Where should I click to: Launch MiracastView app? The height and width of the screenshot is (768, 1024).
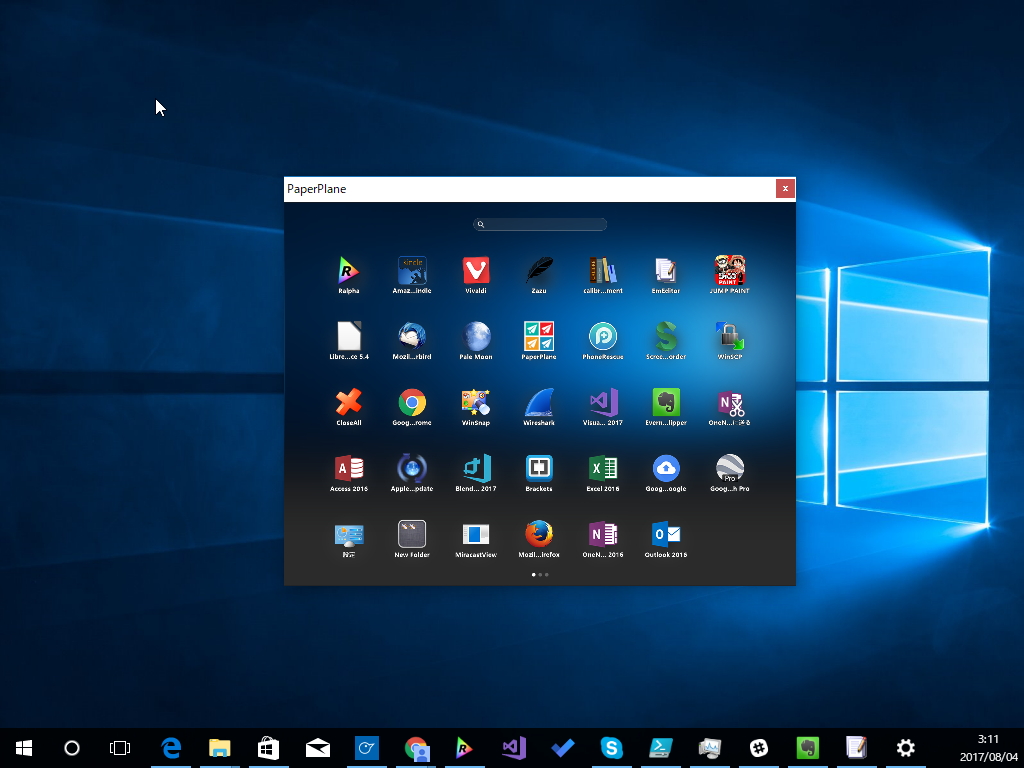pos(476,534)
